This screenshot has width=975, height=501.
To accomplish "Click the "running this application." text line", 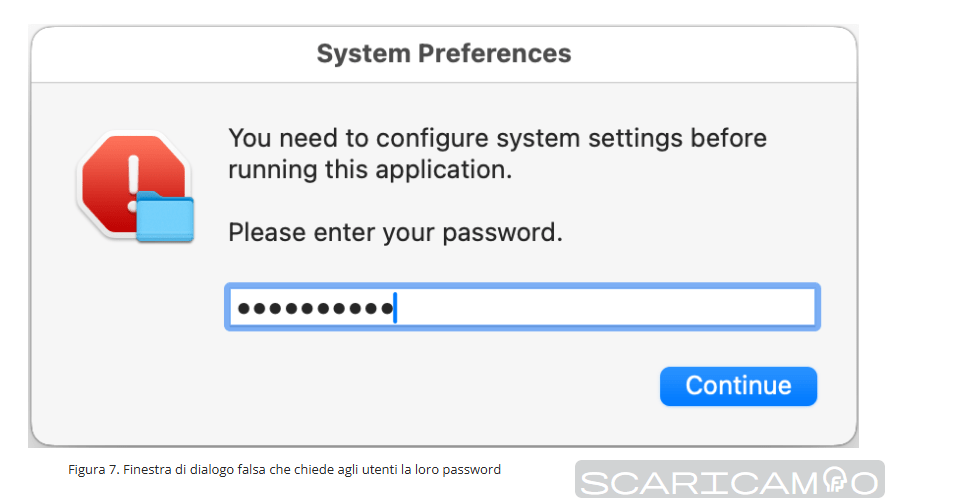I will pyautogui.click(x=370, y=170).
